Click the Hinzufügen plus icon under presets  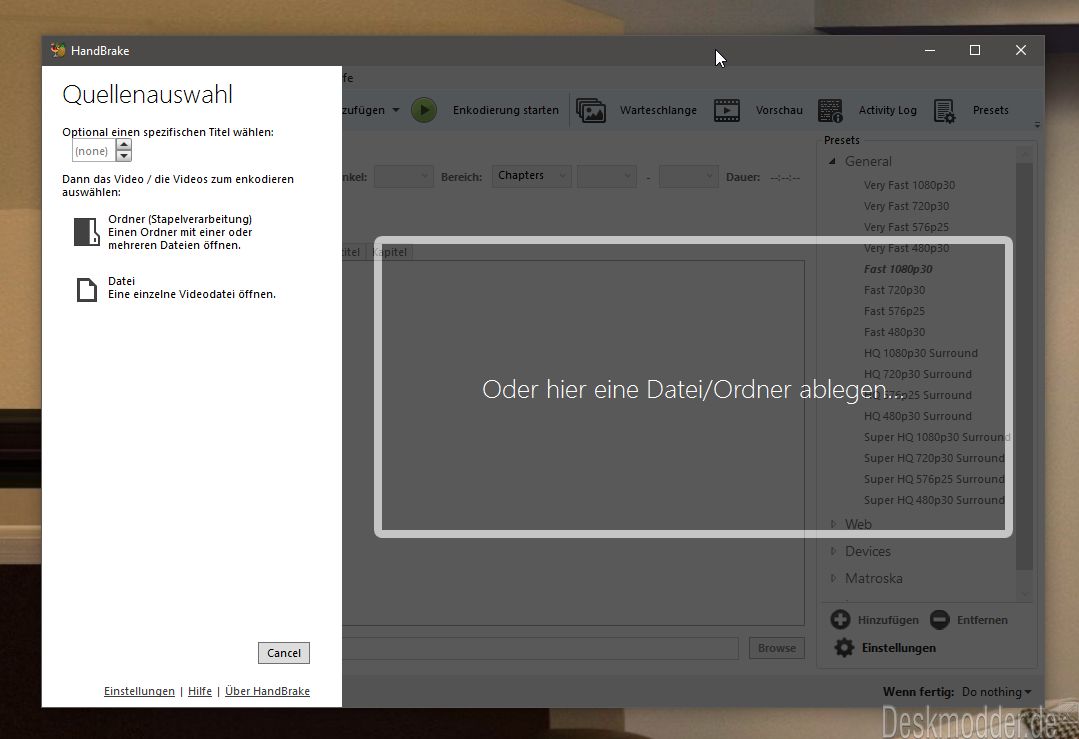[840, 619]
